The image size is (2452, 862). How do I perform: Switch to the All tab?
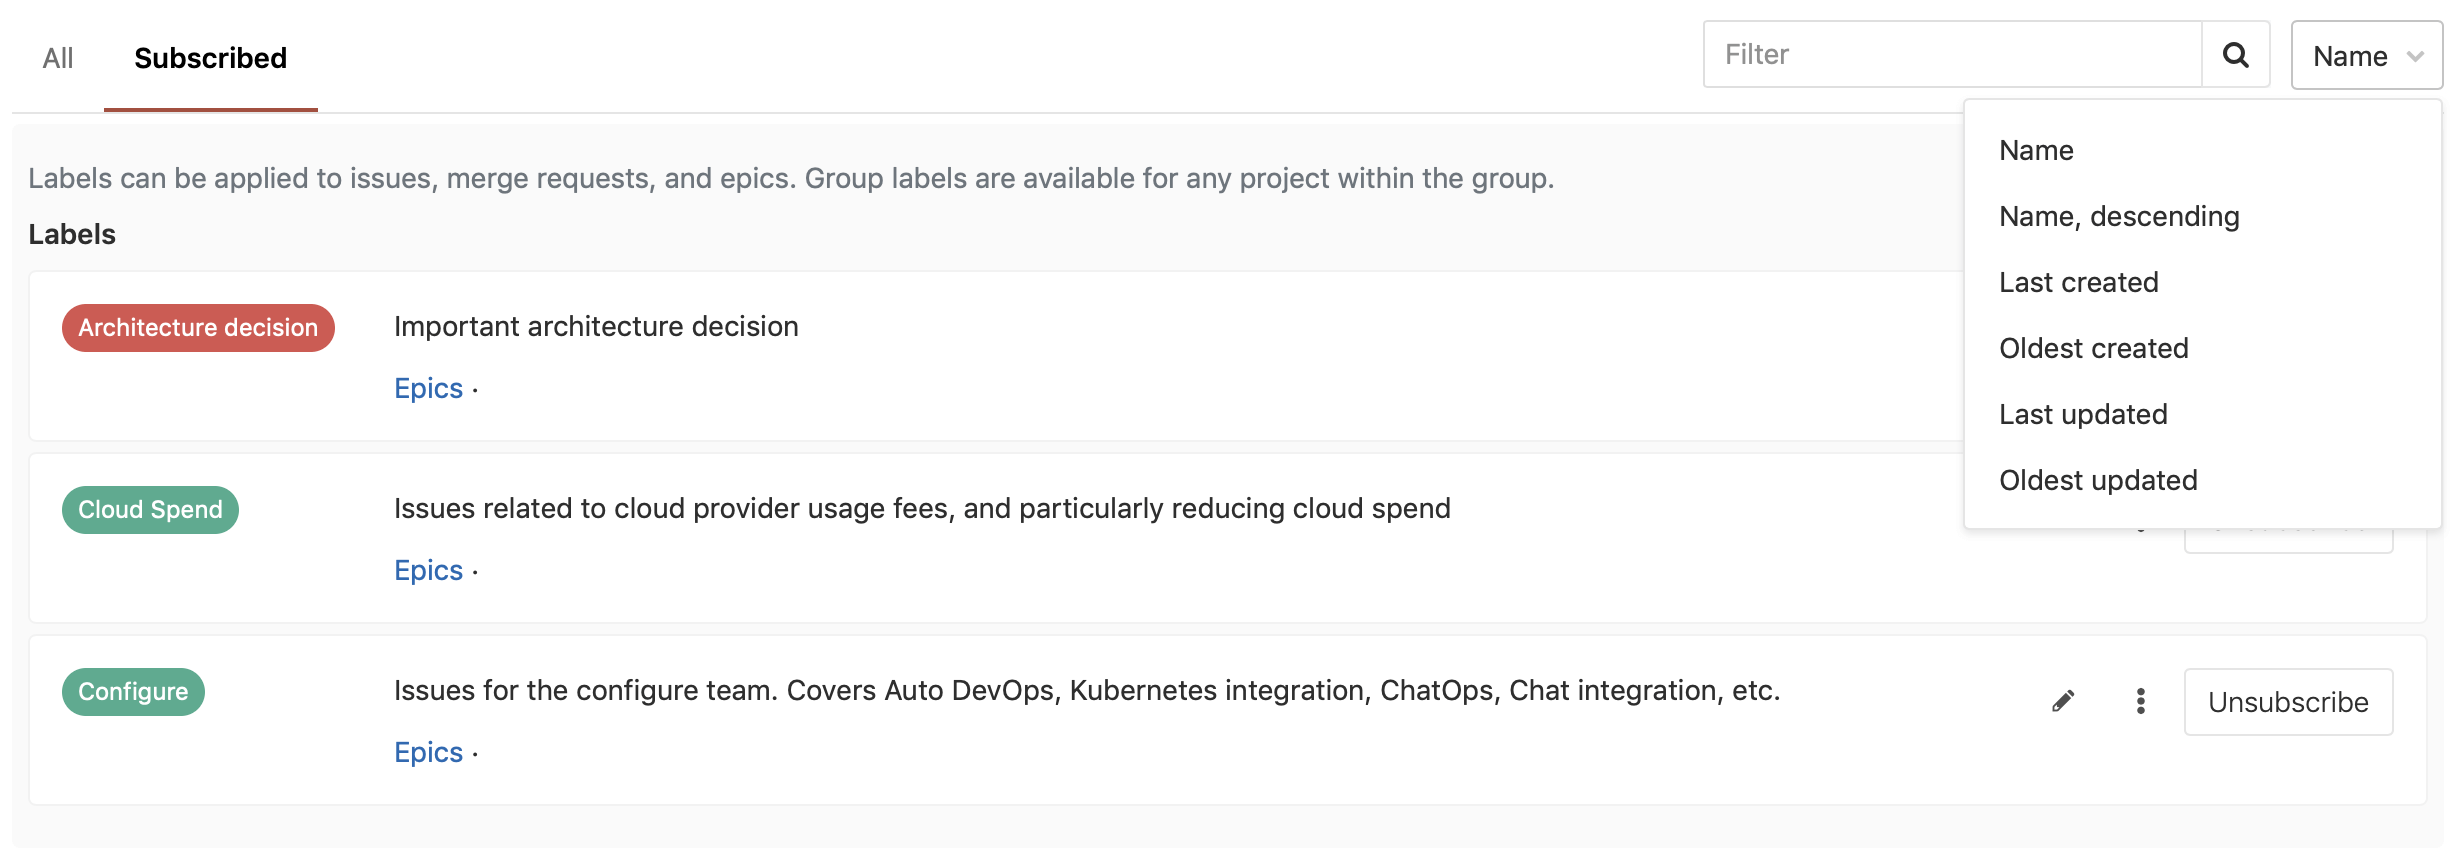(x=58, y=58)
